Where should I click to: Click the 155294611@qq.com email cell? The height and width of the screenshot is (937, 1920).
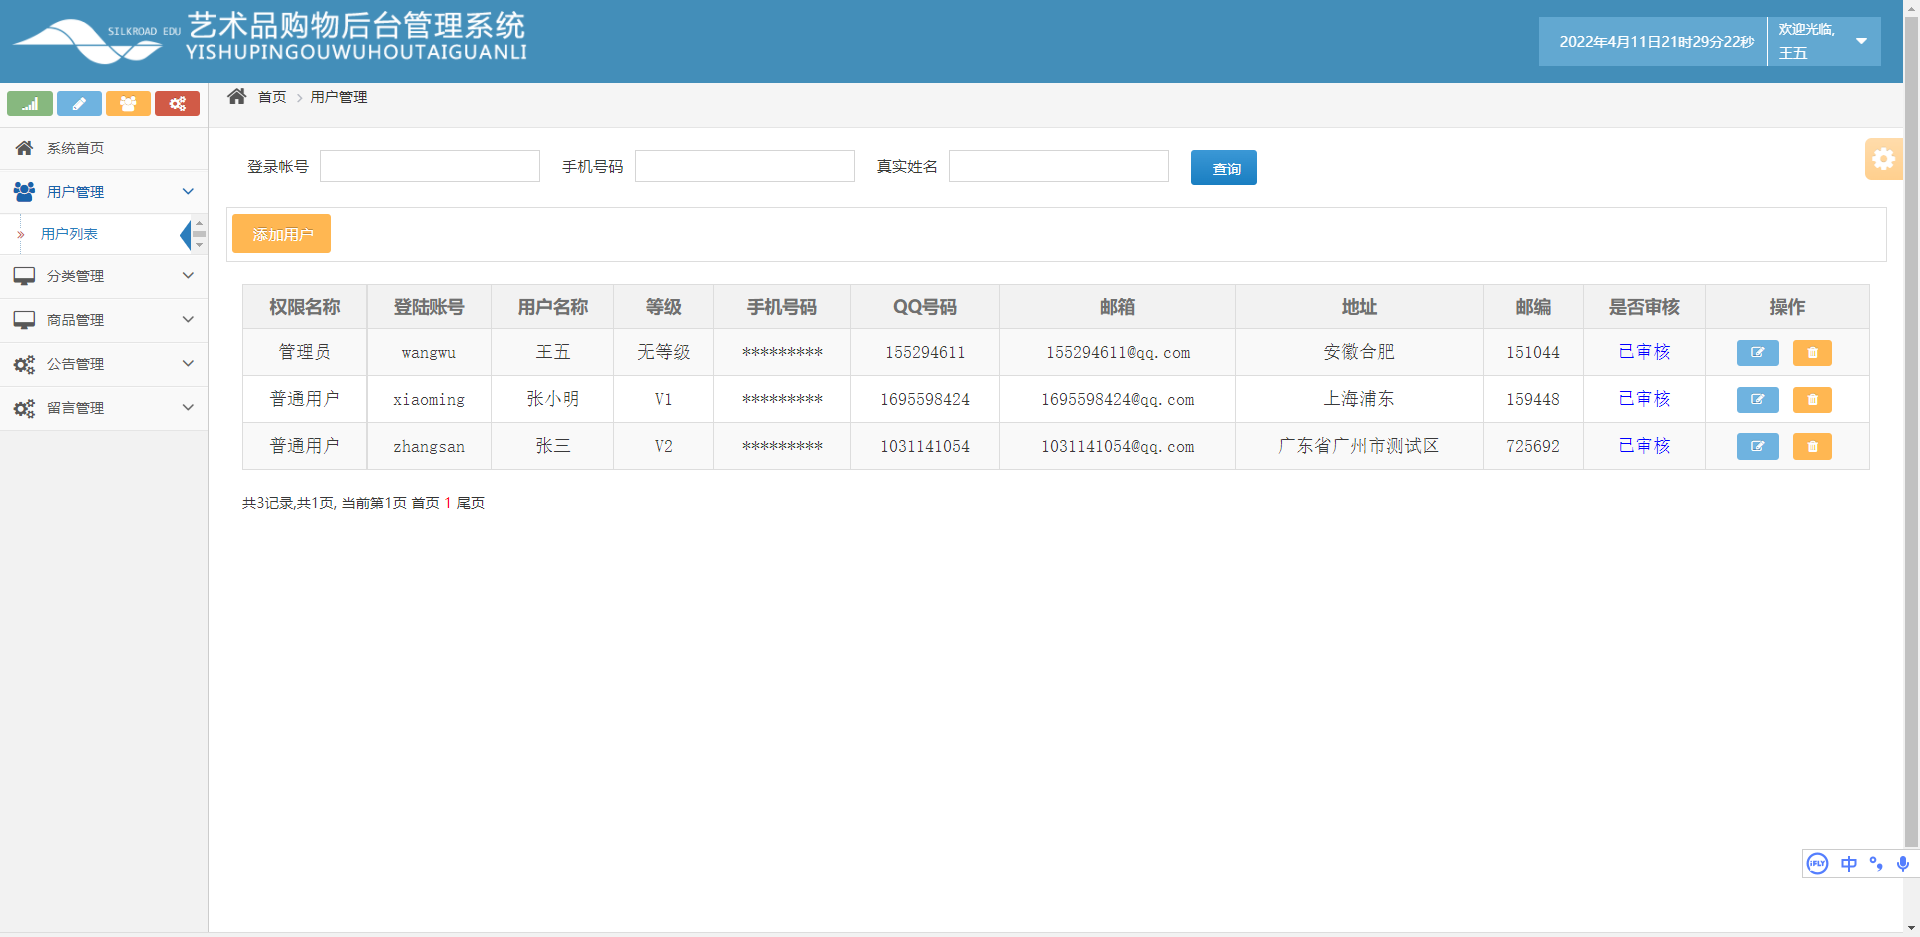click(x=1118, y=353)
